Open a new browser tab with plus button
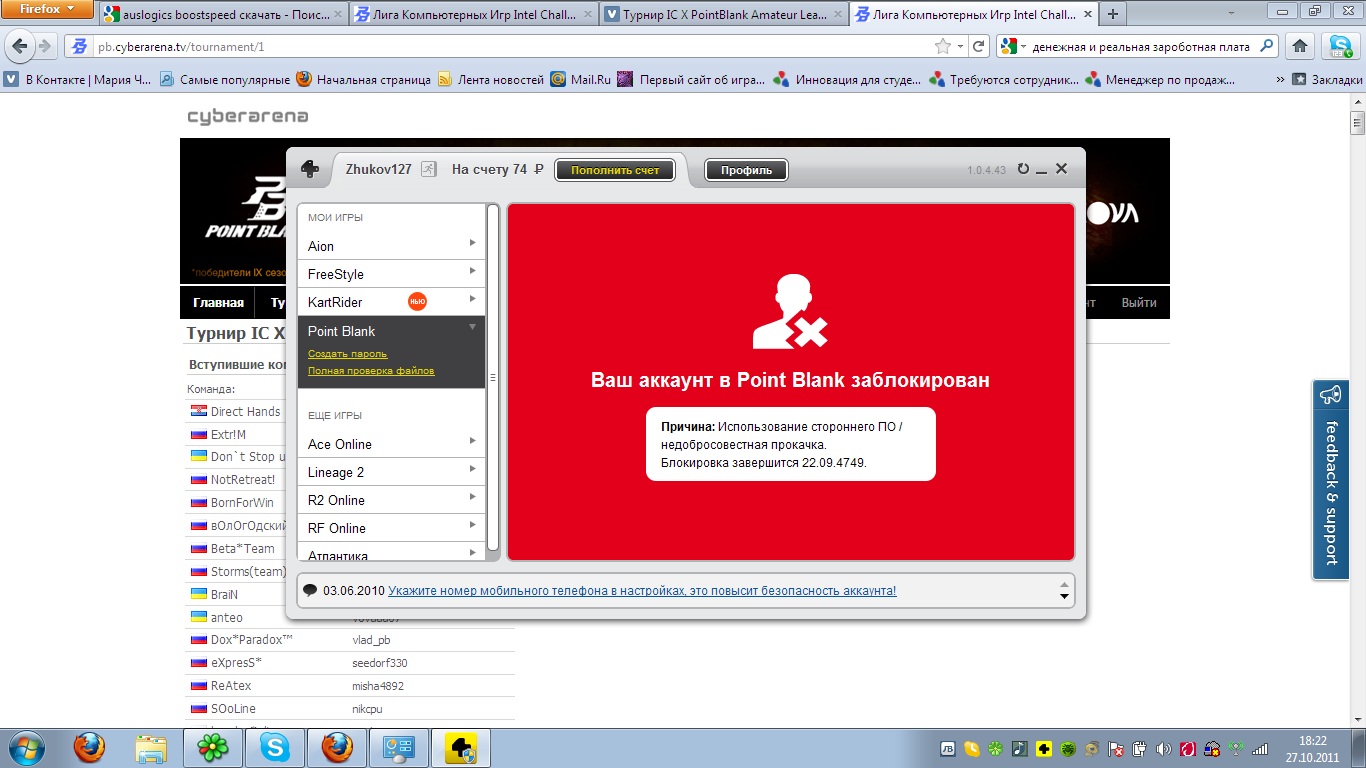This screenshot has width=1366, height=768. (x=1112, y=14)
